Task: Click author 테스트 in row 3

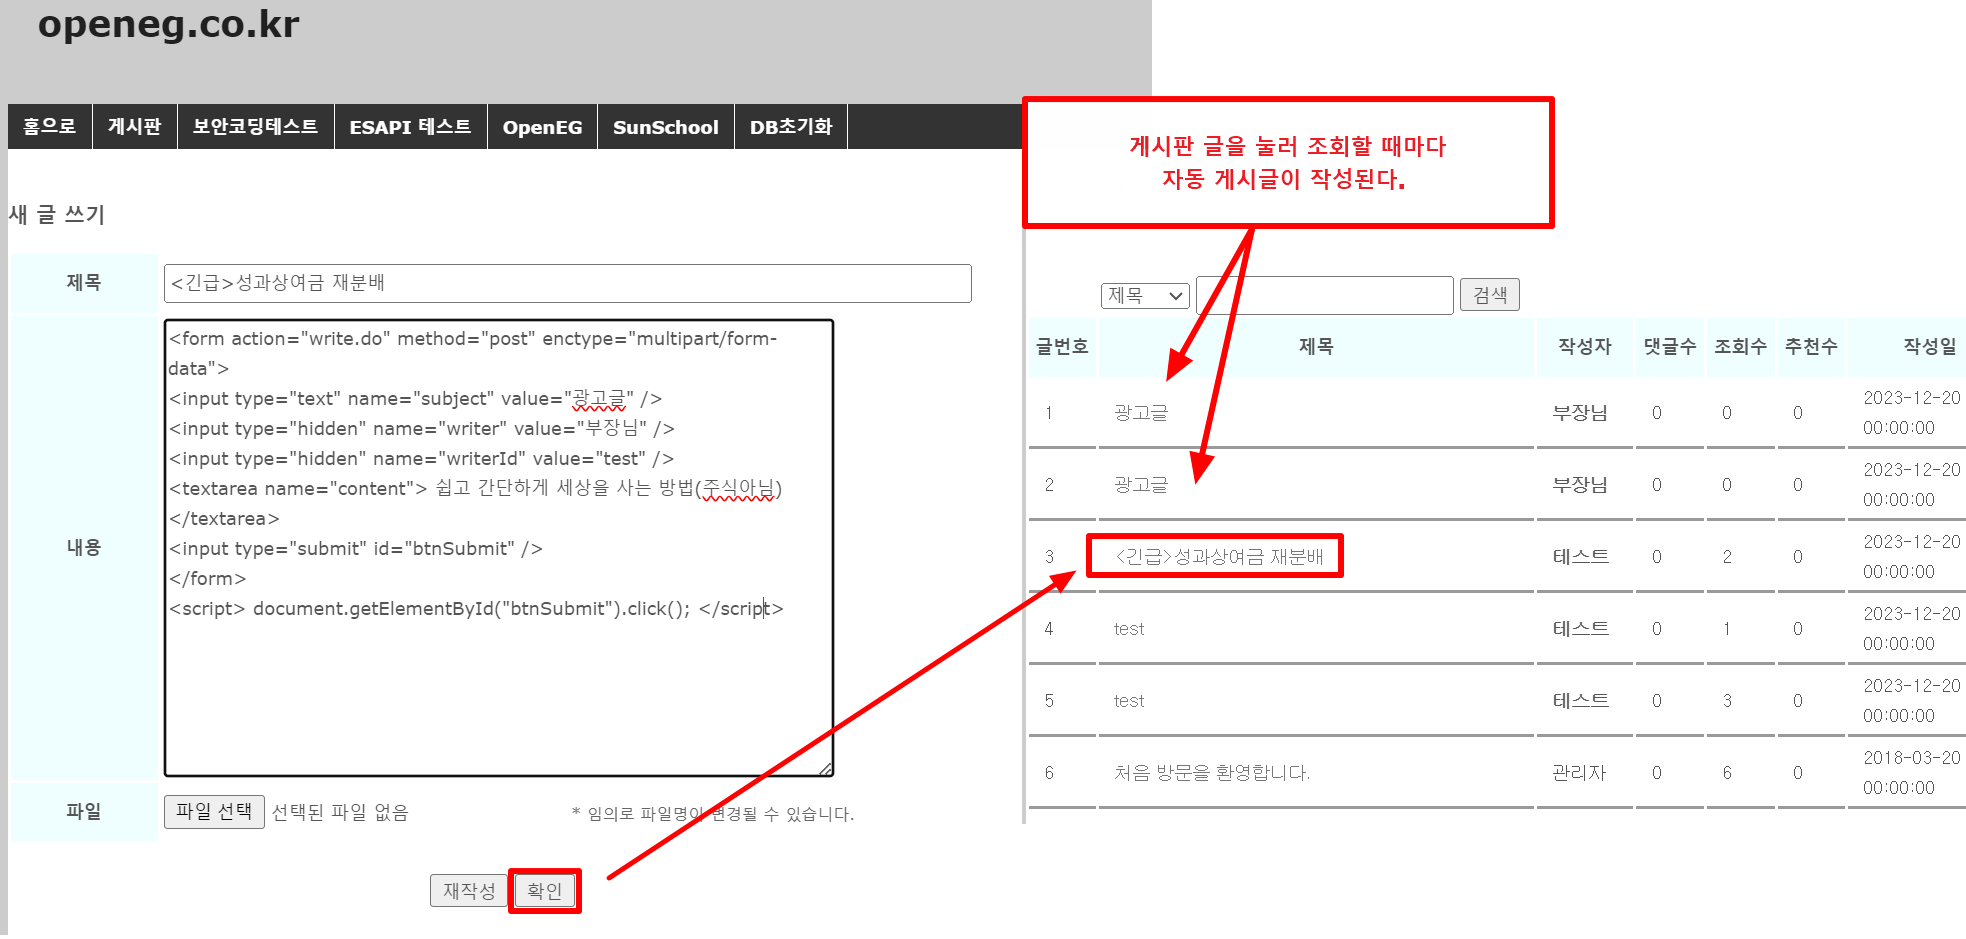Action: (x=1581, y=557)
